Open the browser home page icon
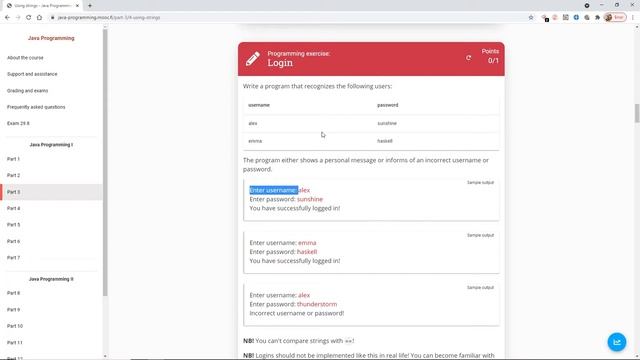This screenshot has width=640, height=360. (39, 18)
